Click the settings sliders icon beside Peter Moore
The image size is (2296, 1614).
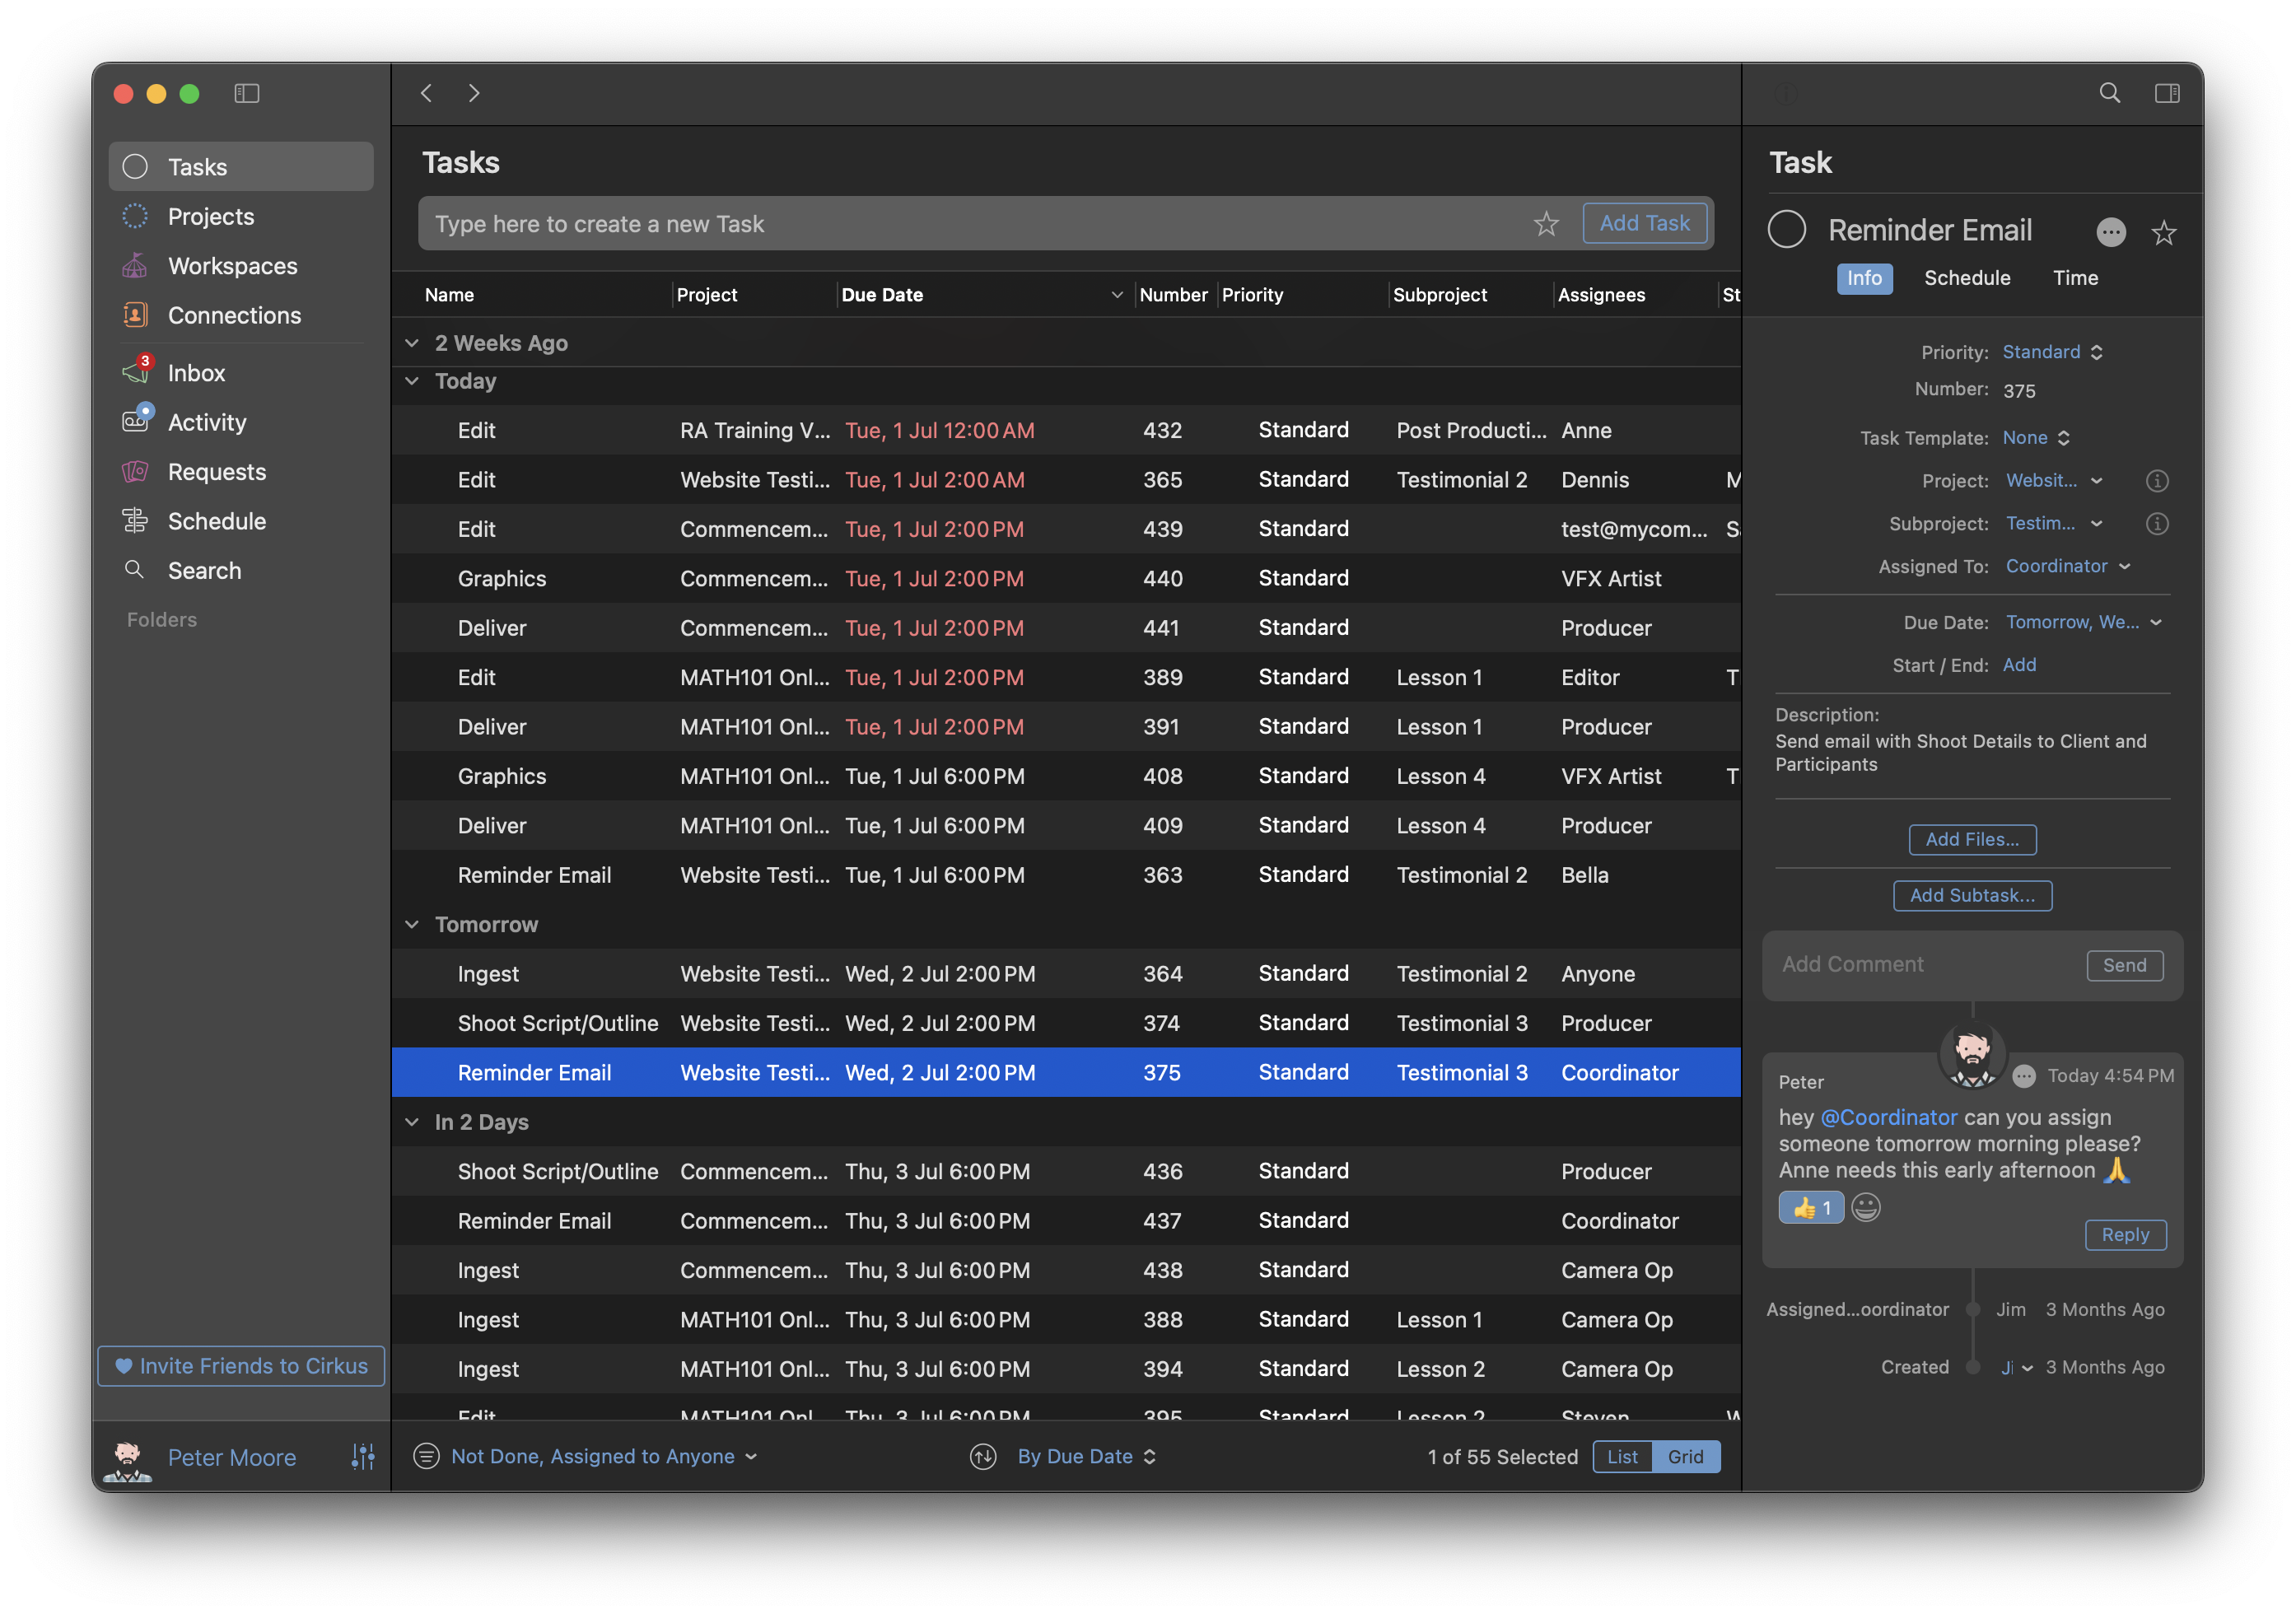click(x=363, y=1457)
